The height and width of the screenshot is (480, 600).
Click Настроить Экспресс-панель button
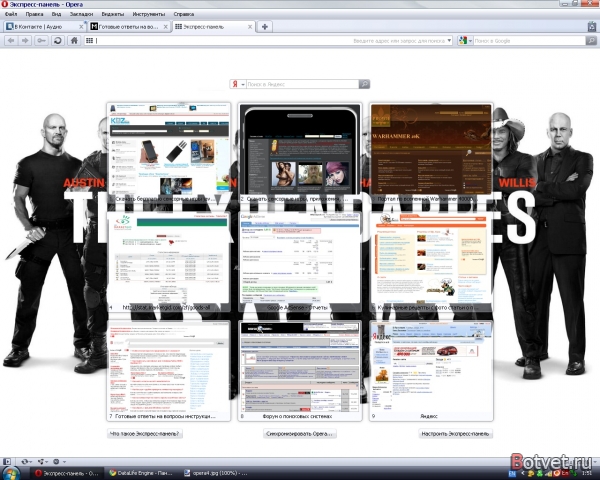coord(455,434)
